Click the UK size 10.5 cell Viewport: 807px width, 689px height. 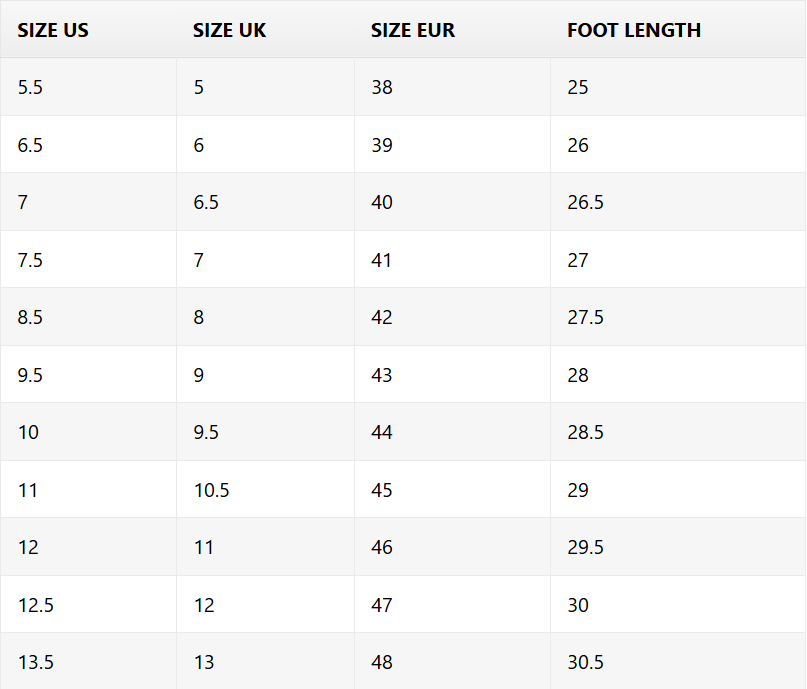coord(266,489)
